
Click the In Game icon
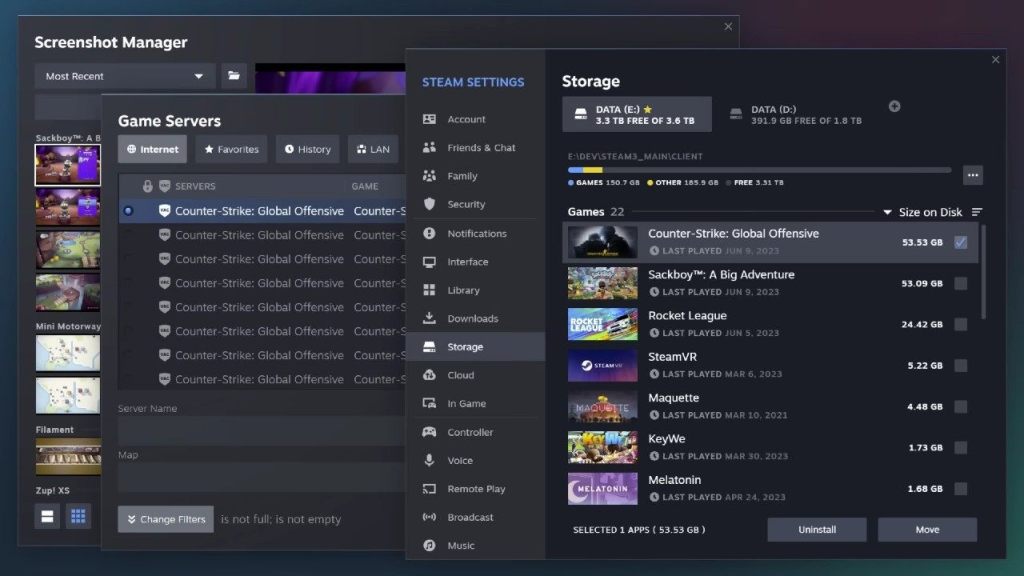(429, 404)
